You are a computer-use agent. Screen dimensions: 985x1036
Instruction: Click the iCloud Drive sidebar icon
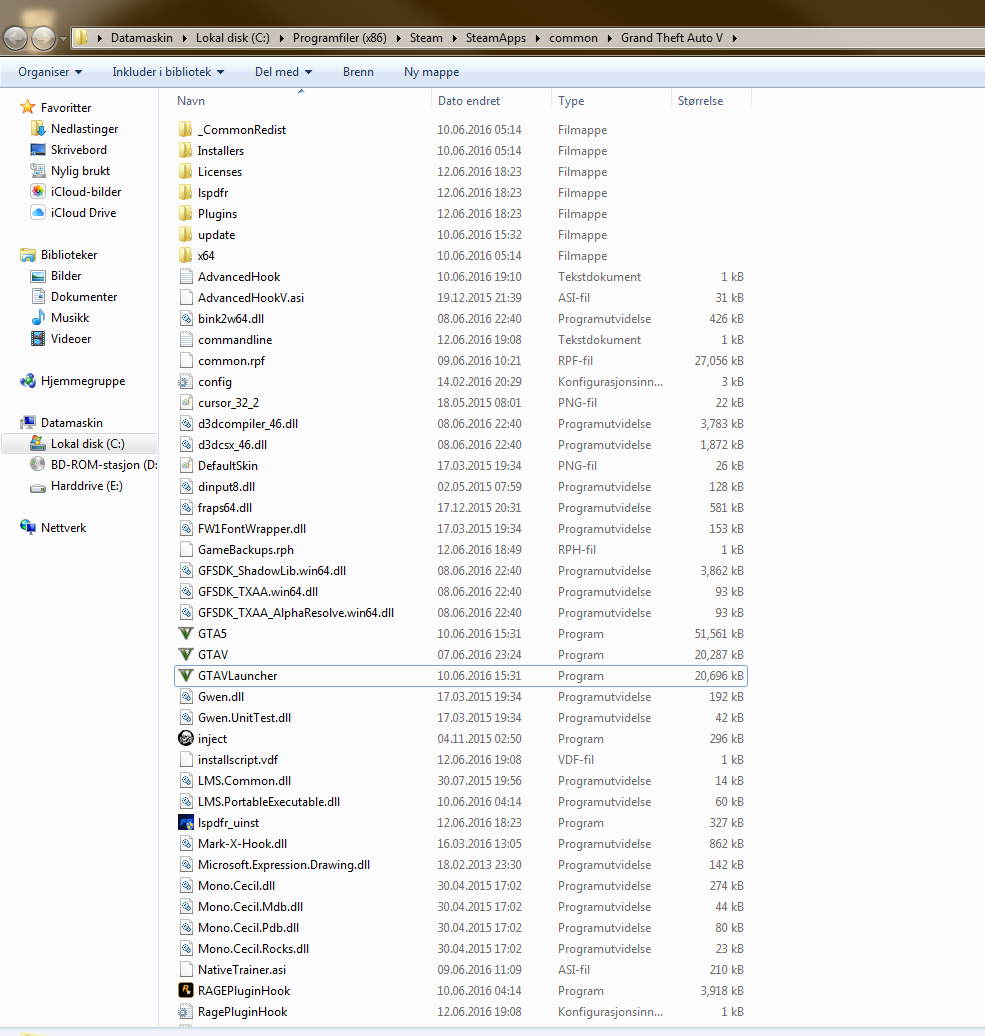(38, 213)
